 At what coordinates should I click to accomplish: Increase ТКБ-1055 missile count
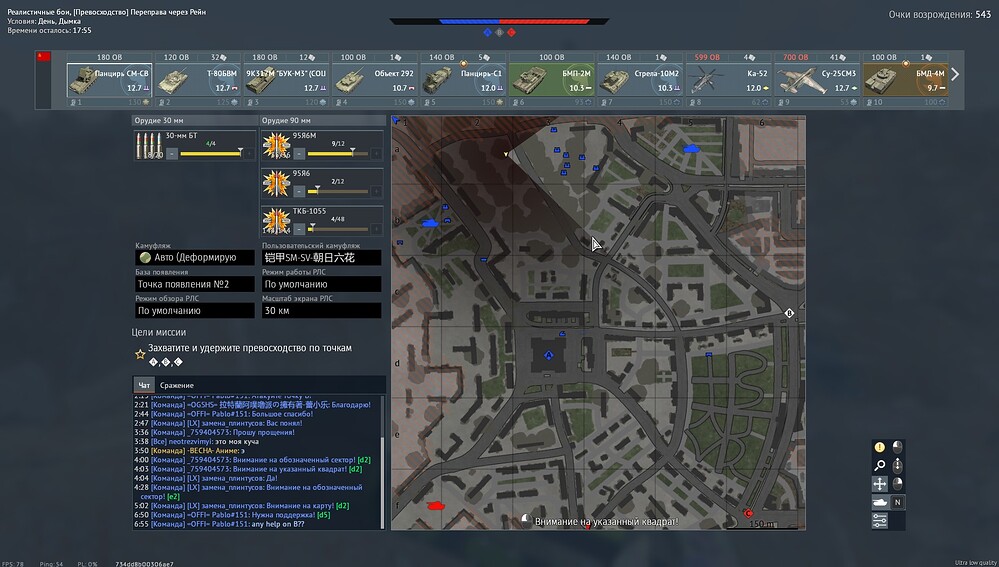(x=377, y=229)
